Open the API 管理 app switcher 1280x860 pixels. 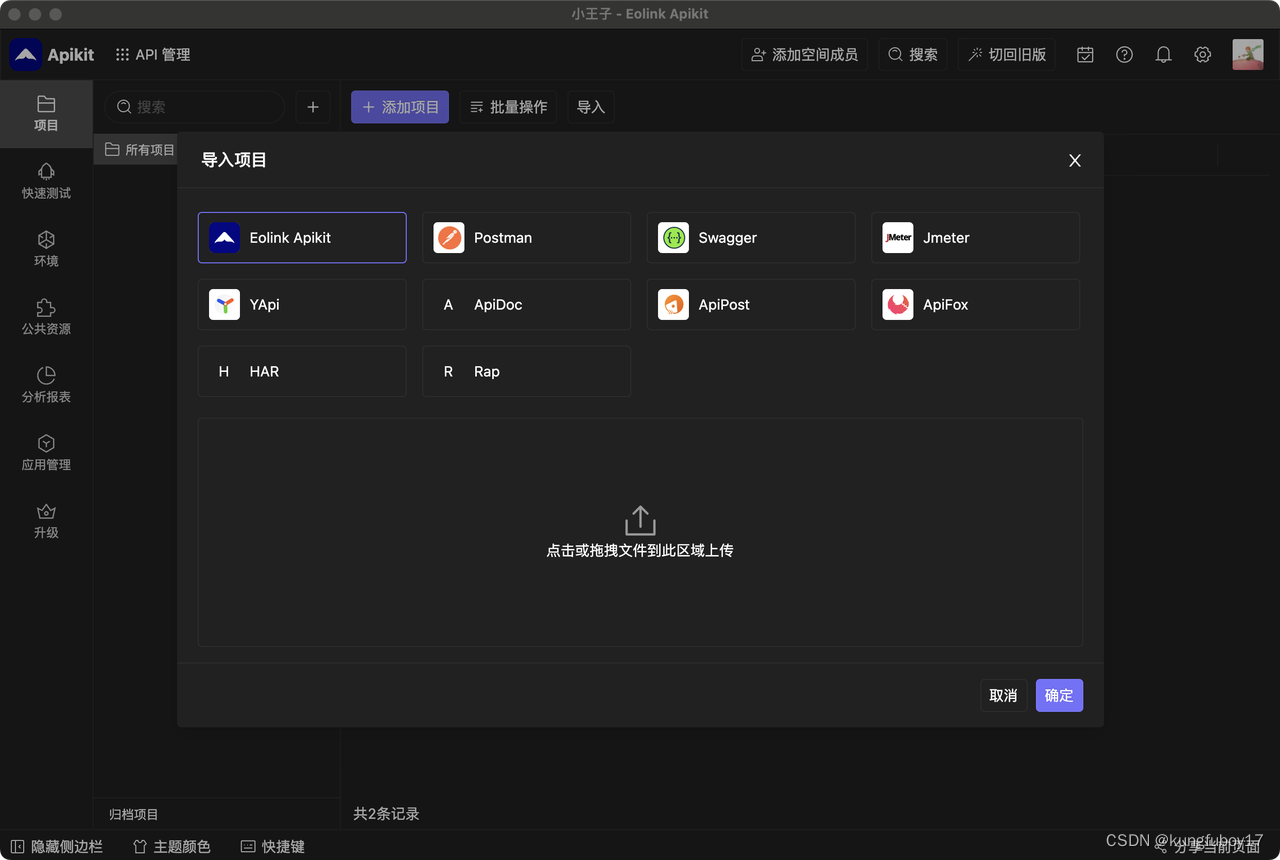tap(152, 54)
